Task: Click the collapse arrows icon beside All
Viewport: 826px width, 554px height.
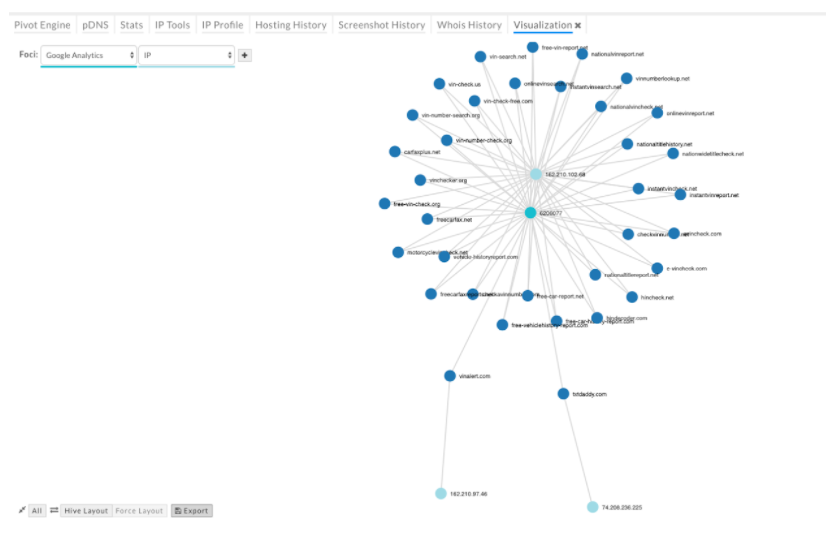Action: pyautogui.click(x=22, y=510)
